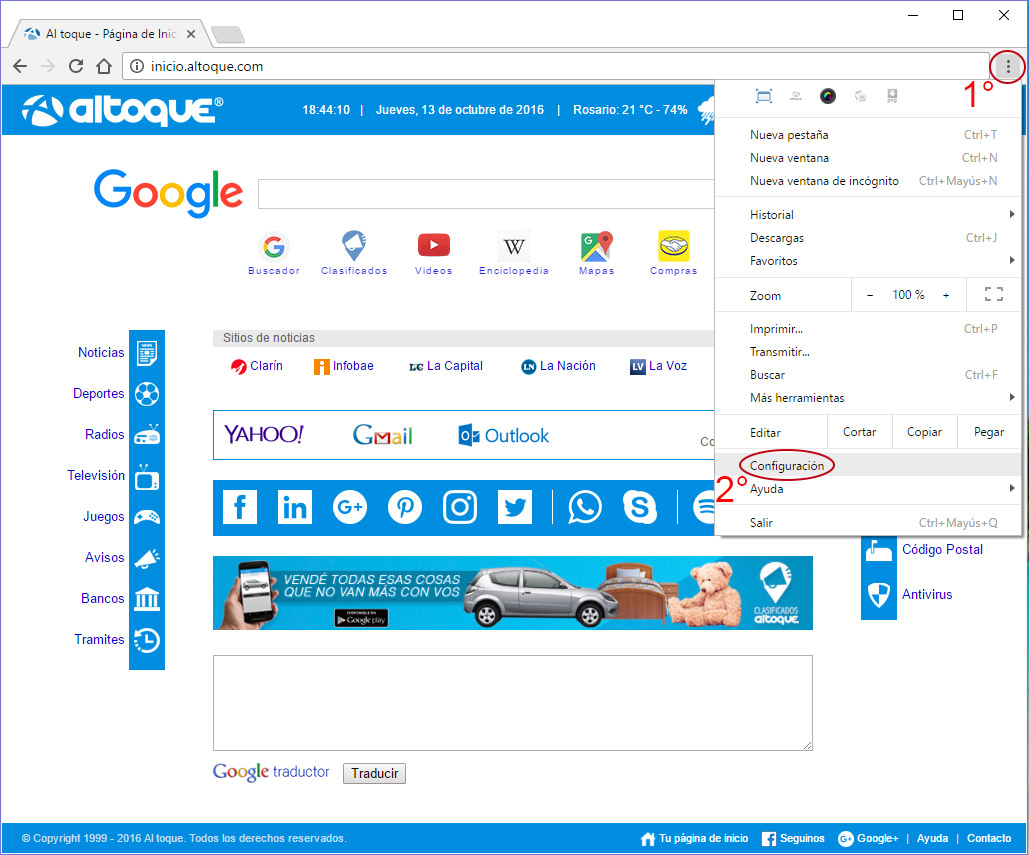Screen dimensions: 1029x855
Task: Click the Facebook icon
Action: point(240,507)
